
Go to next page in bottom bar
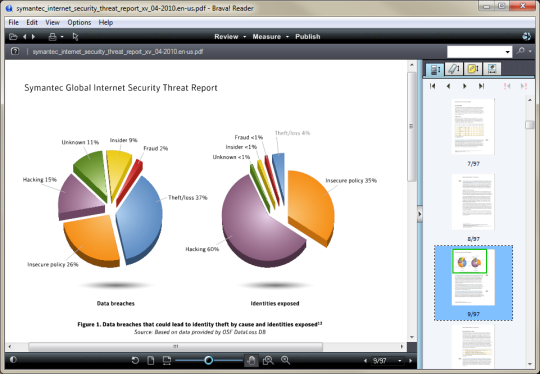coord(410,361)
